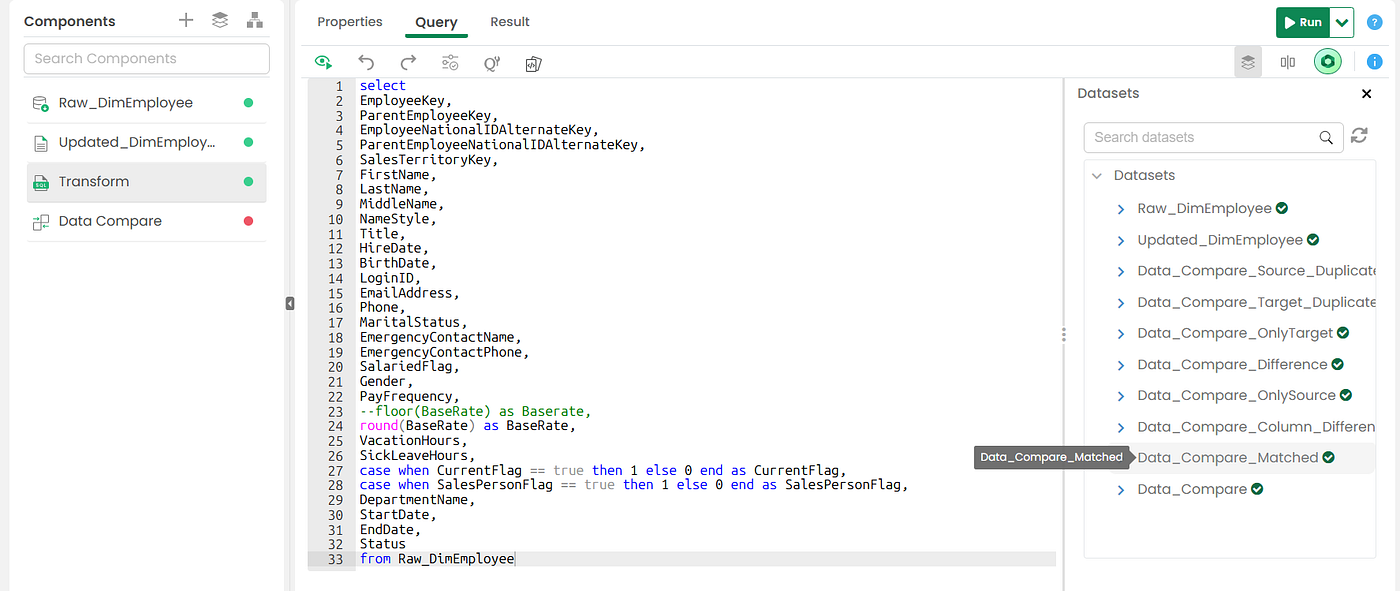Click the preview query eye icon
This screenshot has height=591, width=1400.
click(x=323, y=63)
